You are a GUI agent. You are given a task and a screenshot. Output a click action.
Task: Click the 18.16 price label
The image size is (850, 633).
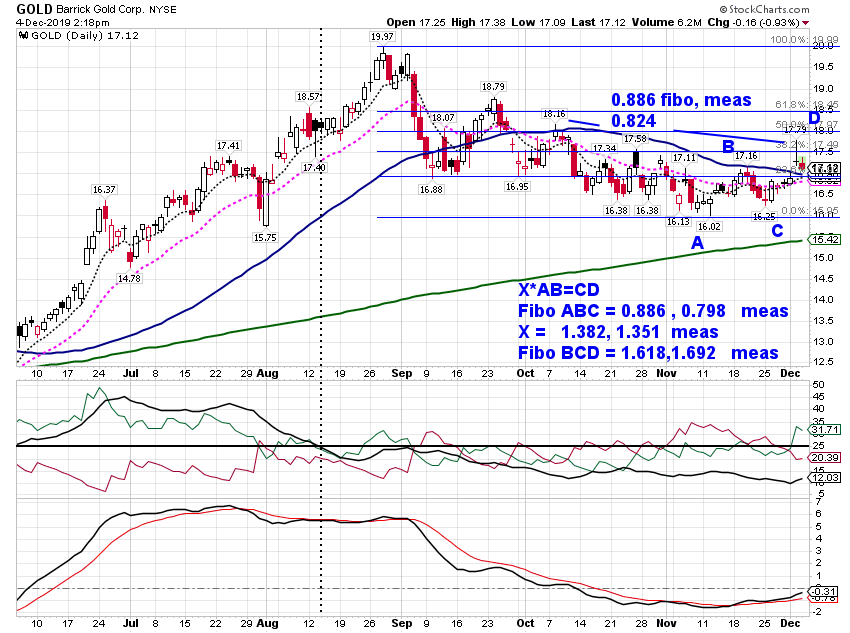click(554, 114)
